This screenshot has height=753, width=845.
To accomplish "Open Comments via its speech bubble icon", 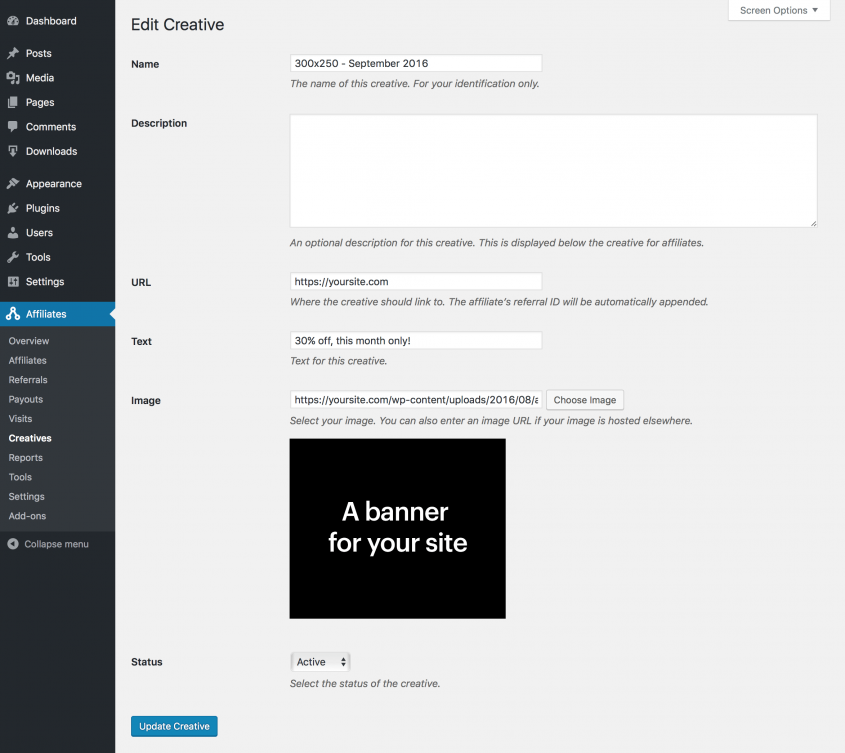I will pos(13,126).
